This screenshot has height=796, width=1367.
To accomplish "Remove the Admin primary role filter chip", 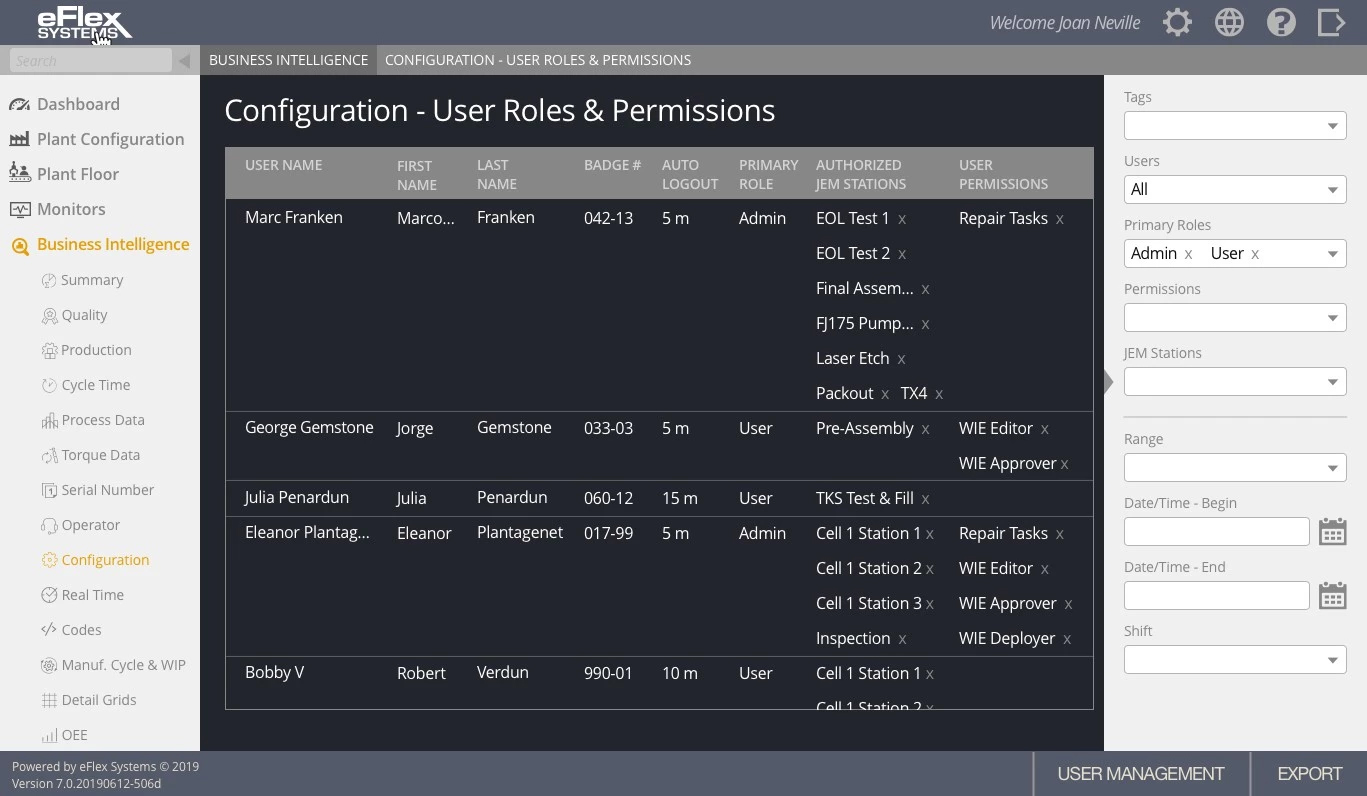I will [1187, 254].
